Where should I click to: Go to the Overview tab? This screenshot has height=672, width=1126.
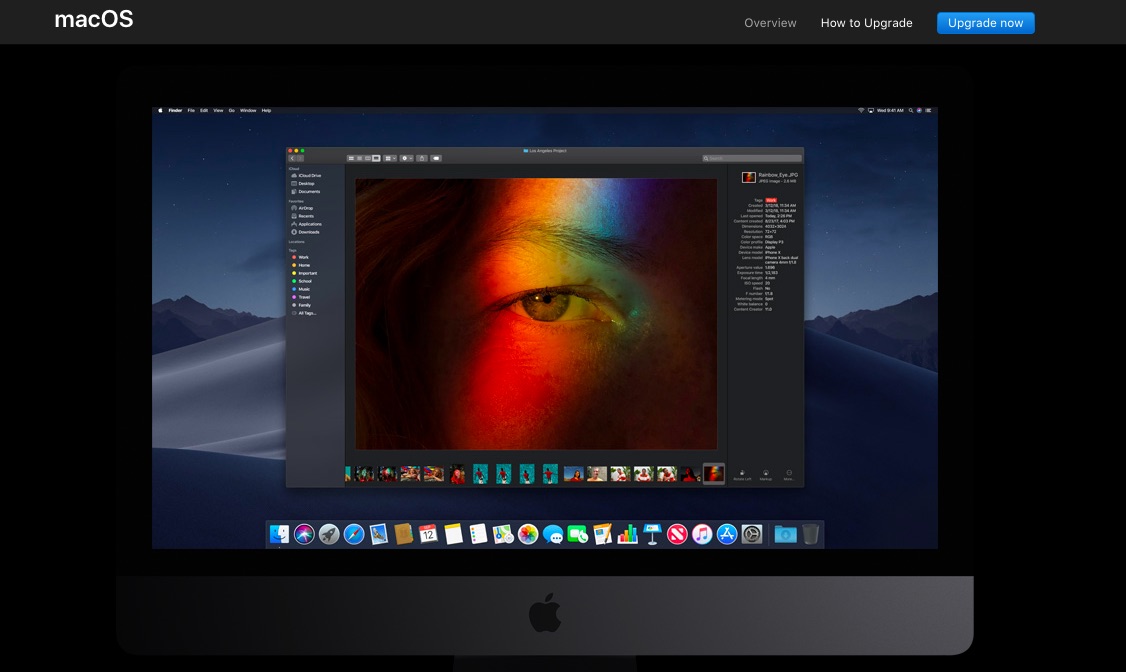tap(770, 23)
